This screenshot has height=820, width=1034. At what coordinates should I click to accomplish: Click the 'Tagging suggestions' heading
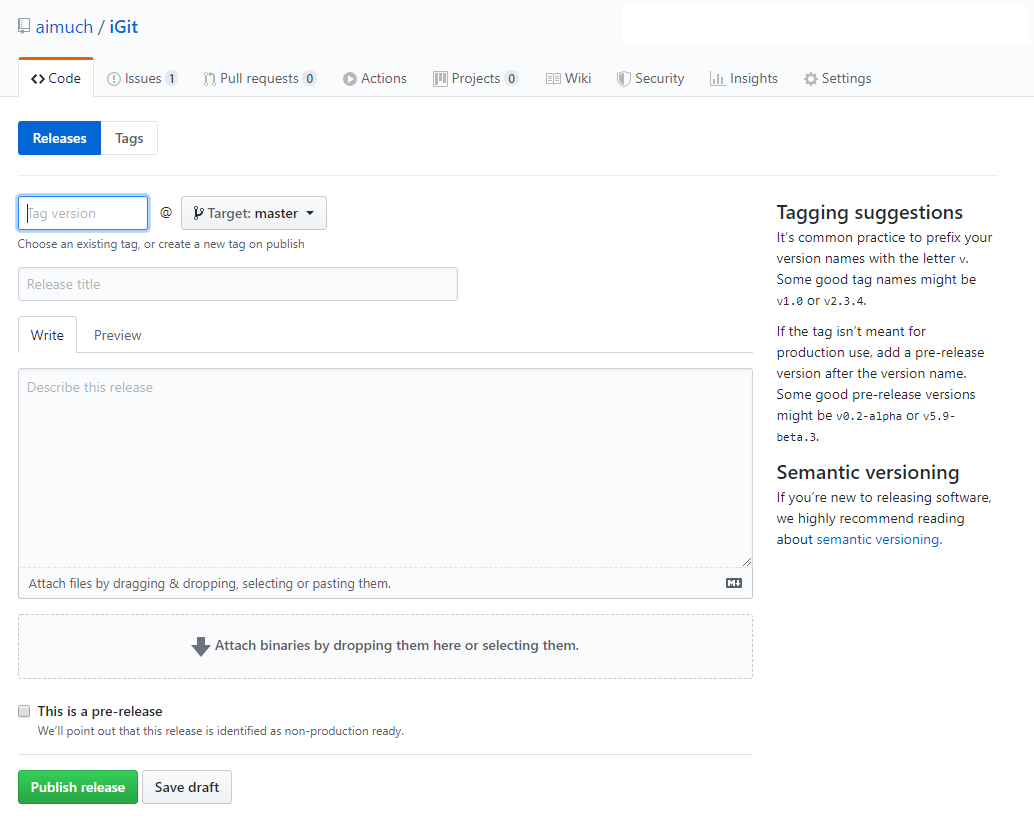[869, 212]
